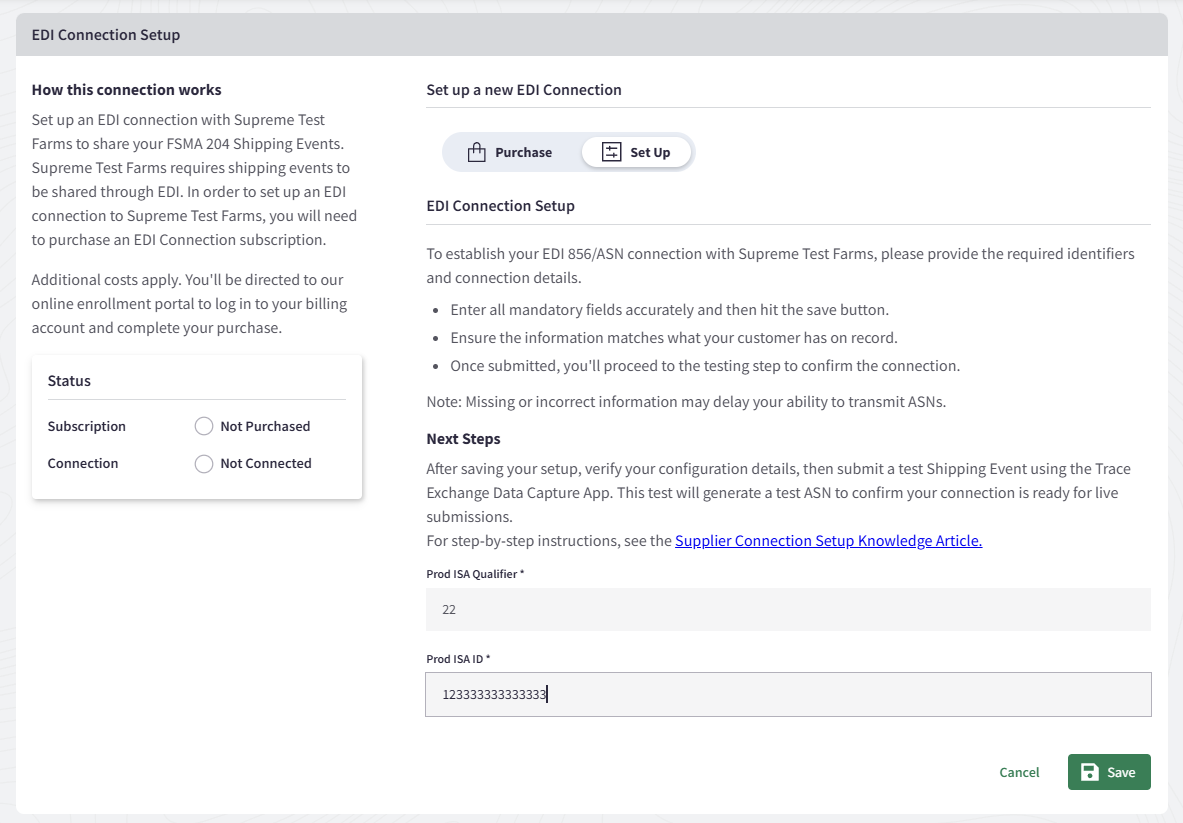
Task: Click the Next Steps heading
Action: (463, 439)
